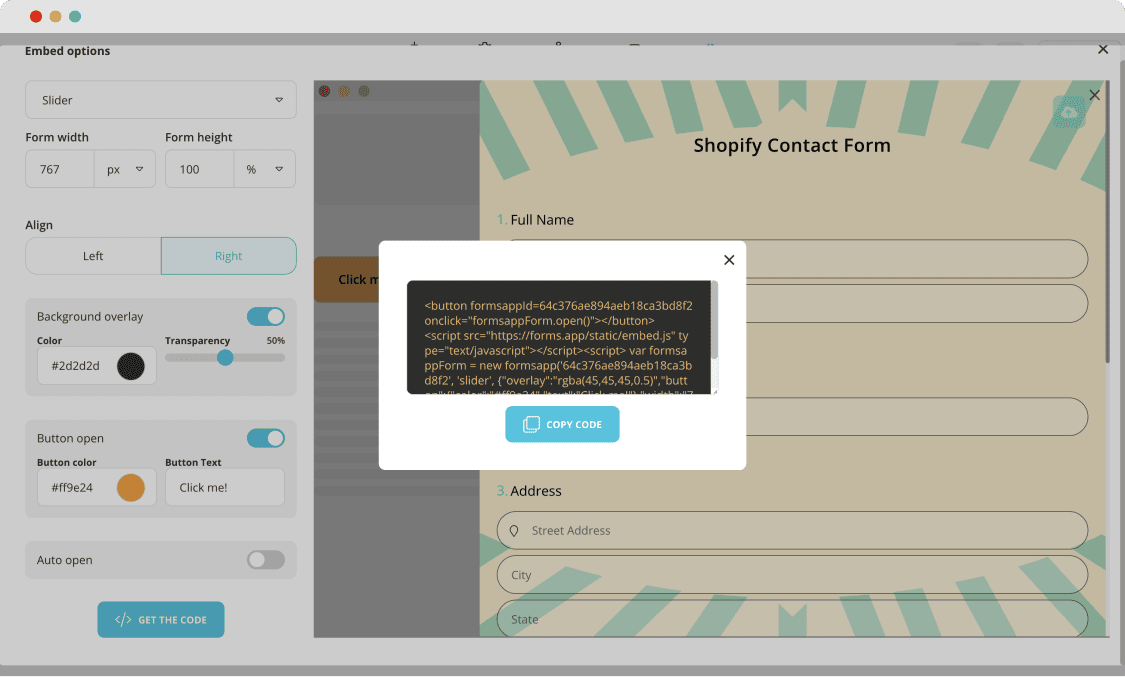Viewport: 1125px width, 677px height.
Task: Click the Get The Code button
Action: 161,620
